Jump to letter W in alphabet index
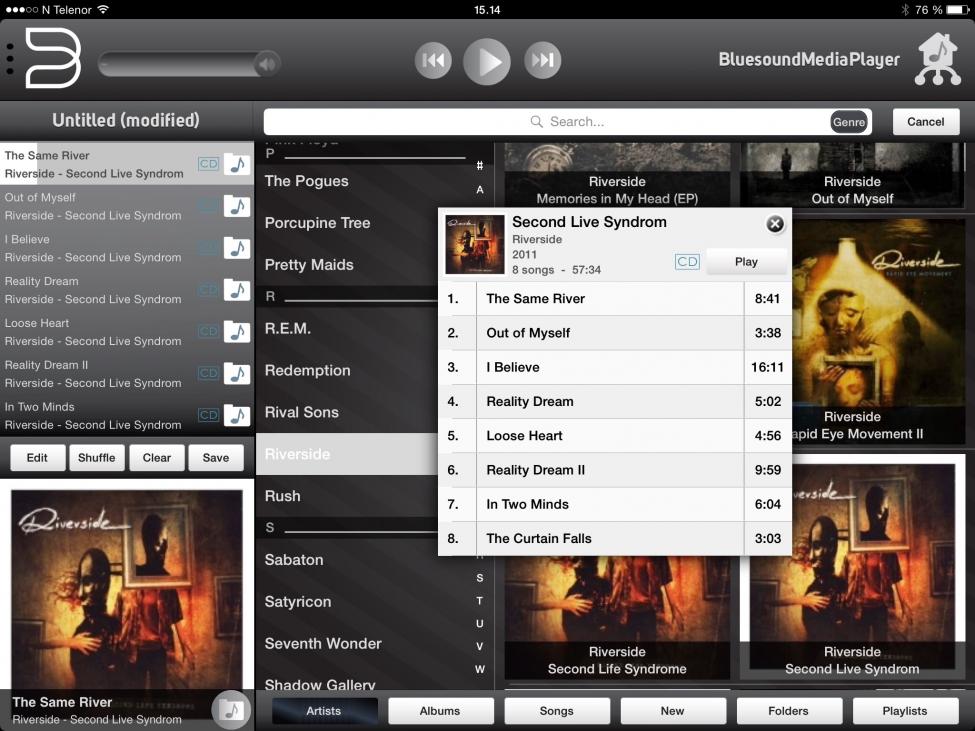This screenshot has height=731, width=975. (479, 669)
